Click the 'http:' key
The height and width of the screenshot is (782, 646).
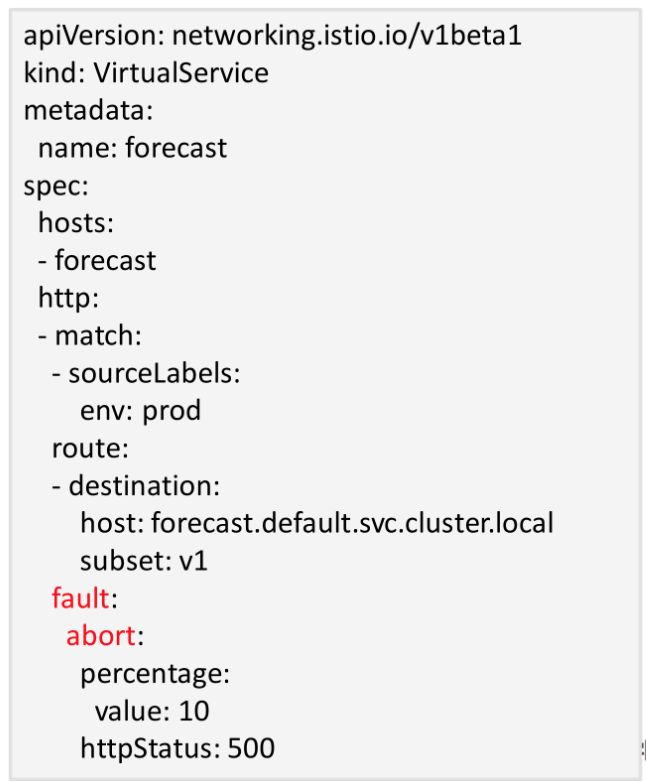pyautogui.click(x=68, y=298)
